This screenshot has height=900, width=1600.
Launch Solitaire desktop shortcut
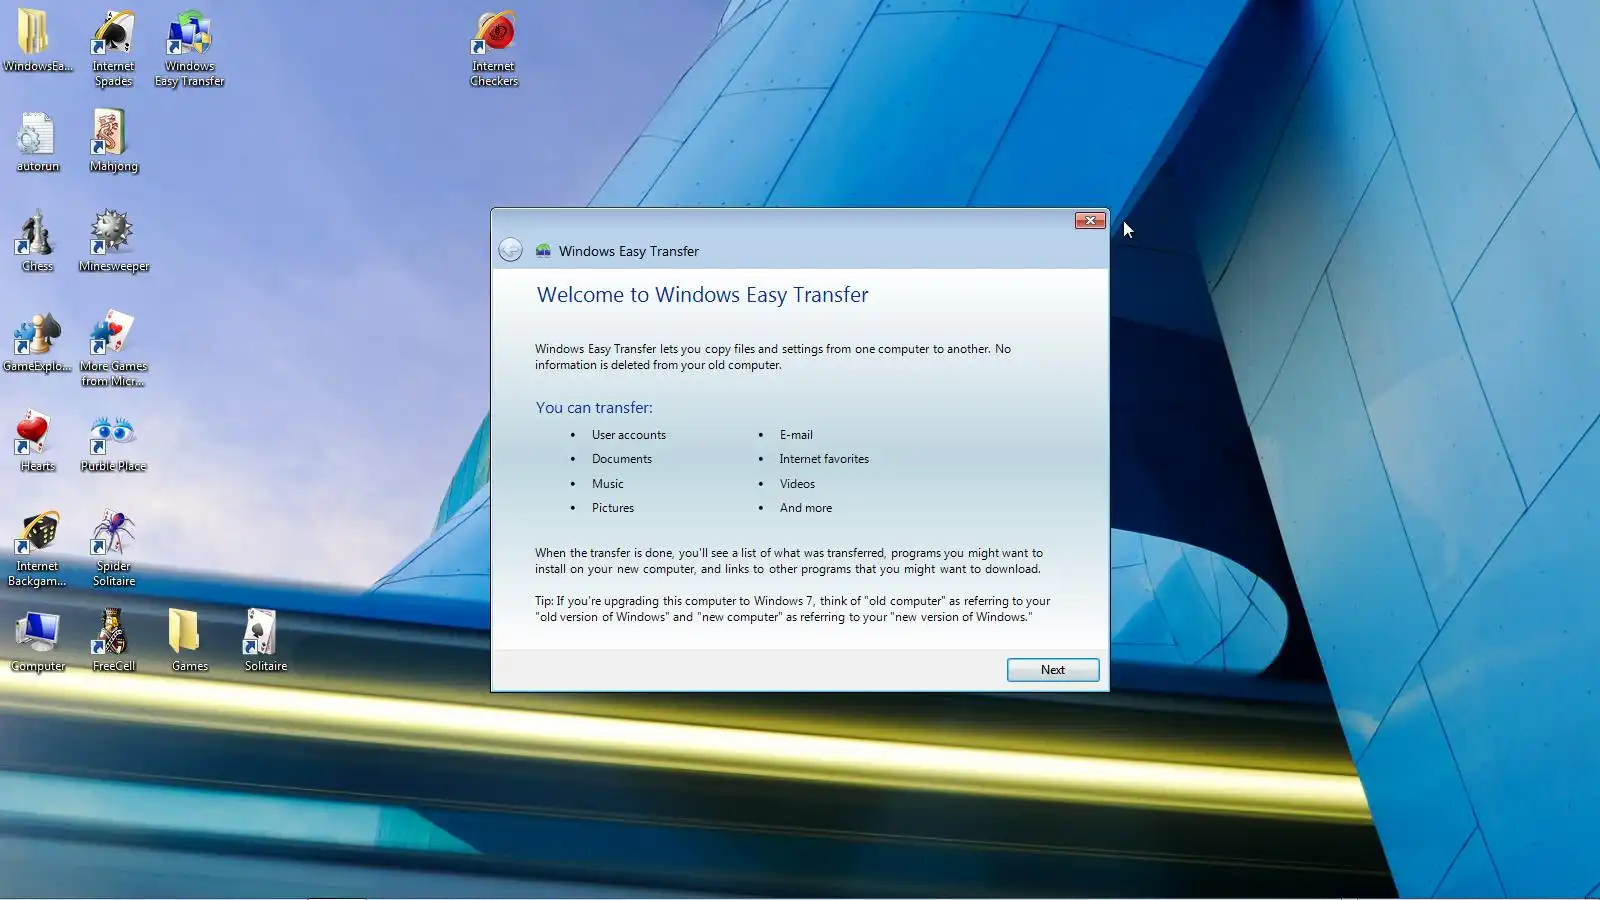tap(265, 641)
